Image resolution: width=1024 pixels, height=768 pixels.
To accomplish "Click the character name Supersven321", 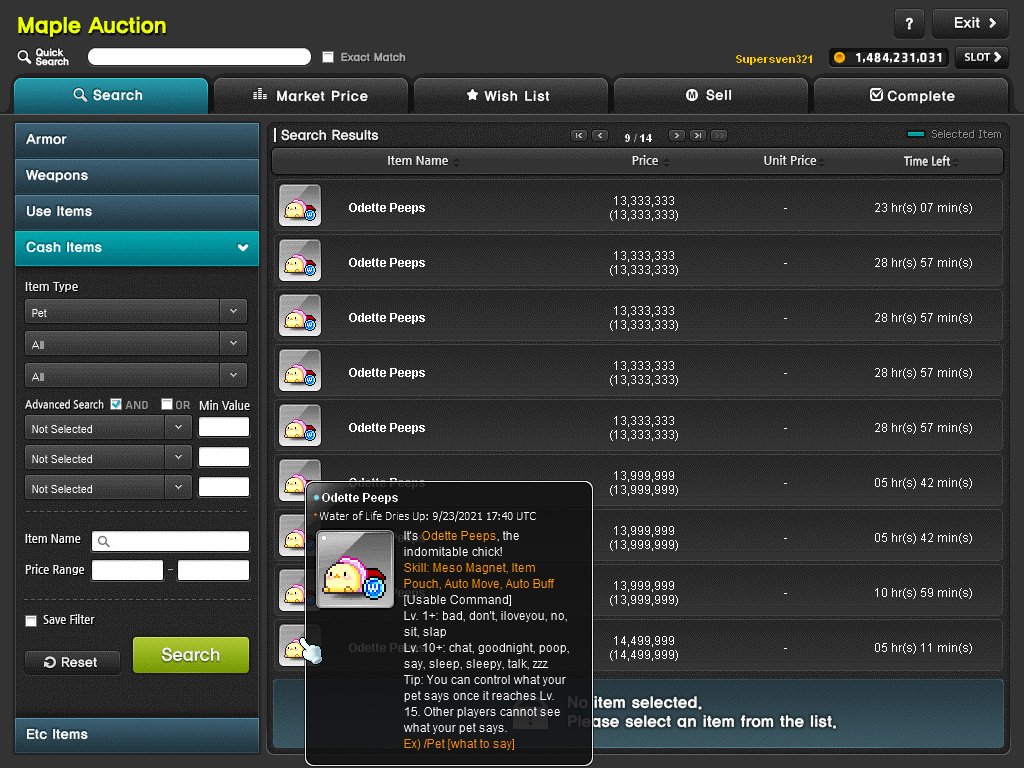I will [774, 59].
